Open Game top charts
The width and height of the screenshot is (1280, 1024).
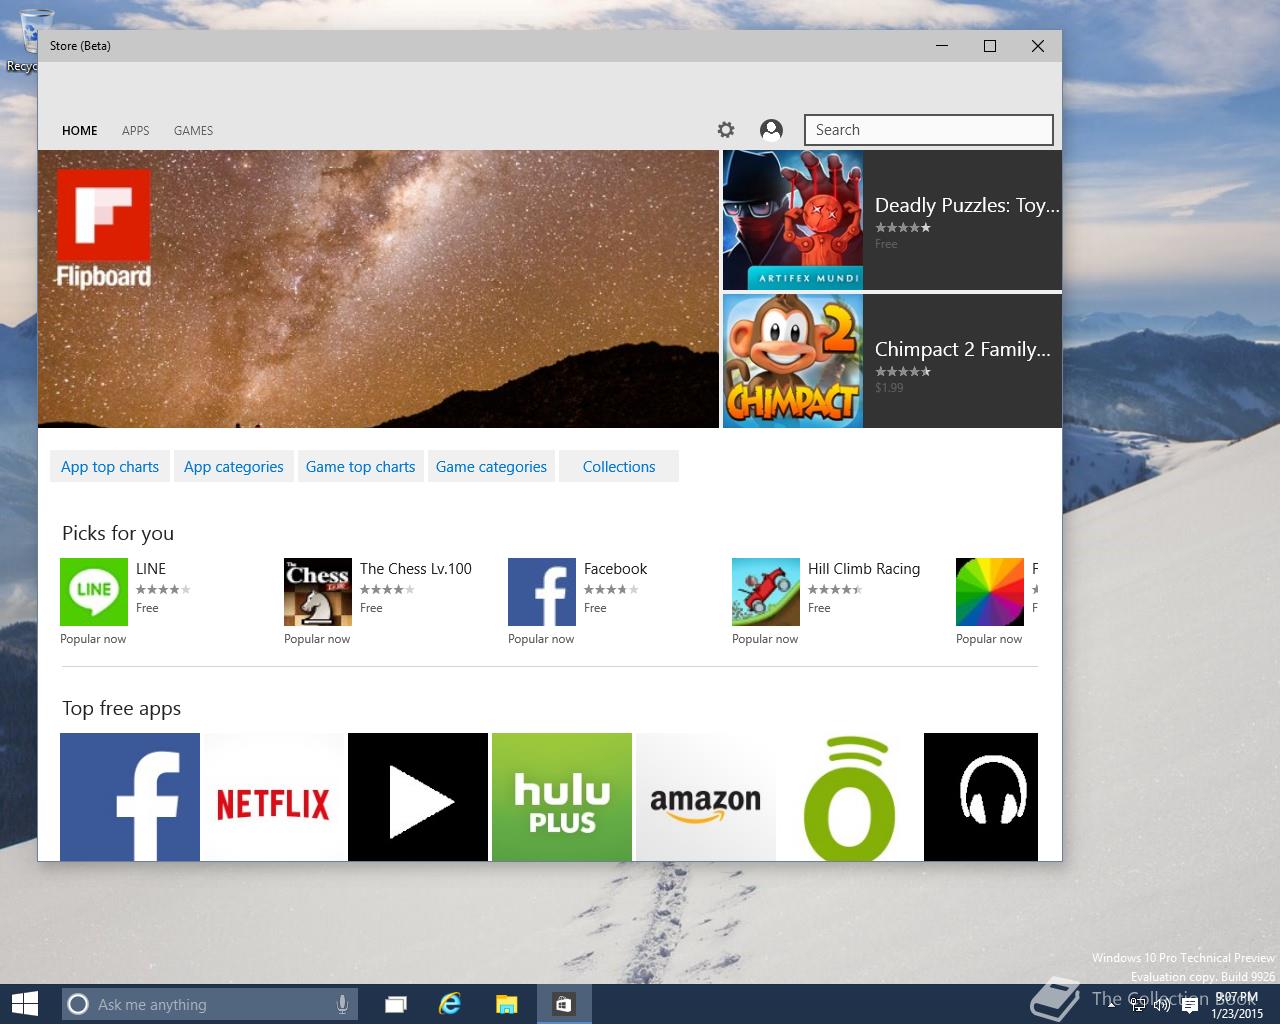[x=361, y=466]
